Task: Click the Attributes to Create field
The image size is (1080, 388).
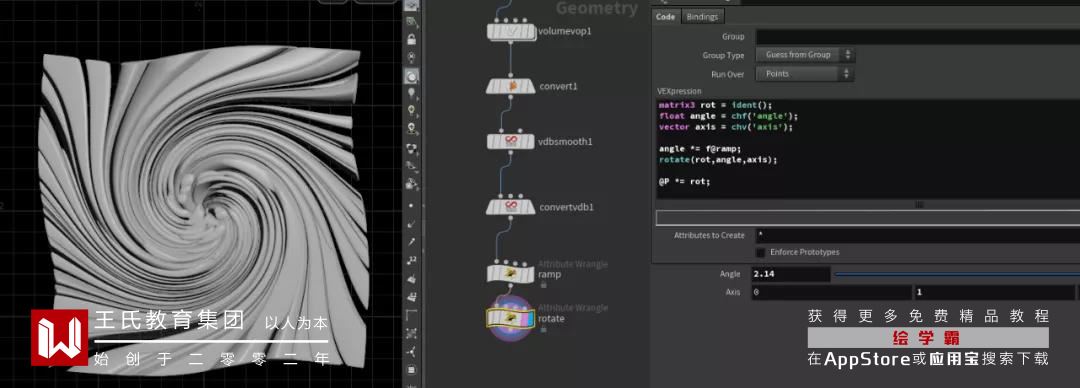Action: coord(917,235)
